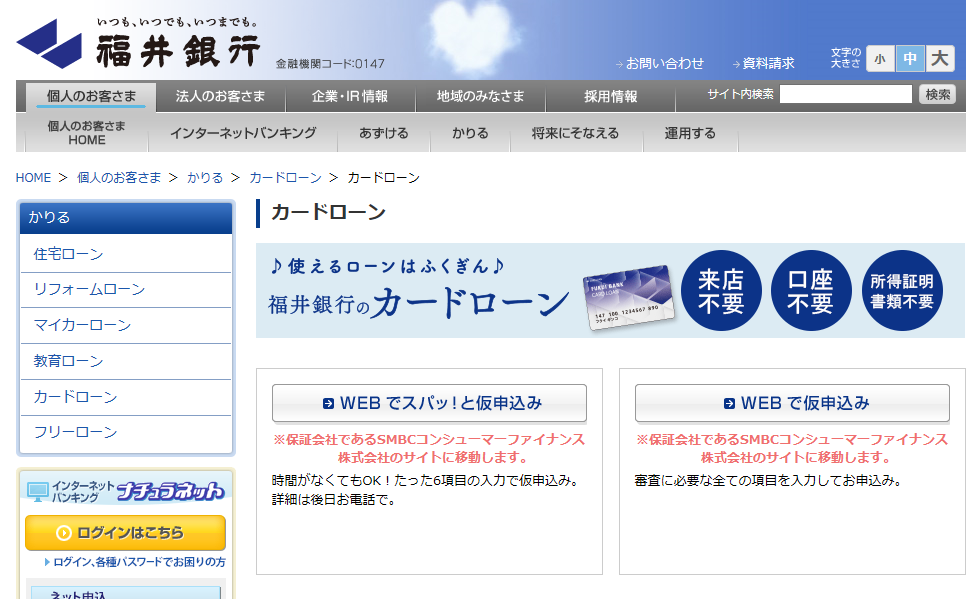Image resolution: width=980 pixels, height=599 pixels.
Task: Click the かりる sidebar header
Action: click(126, 218)
